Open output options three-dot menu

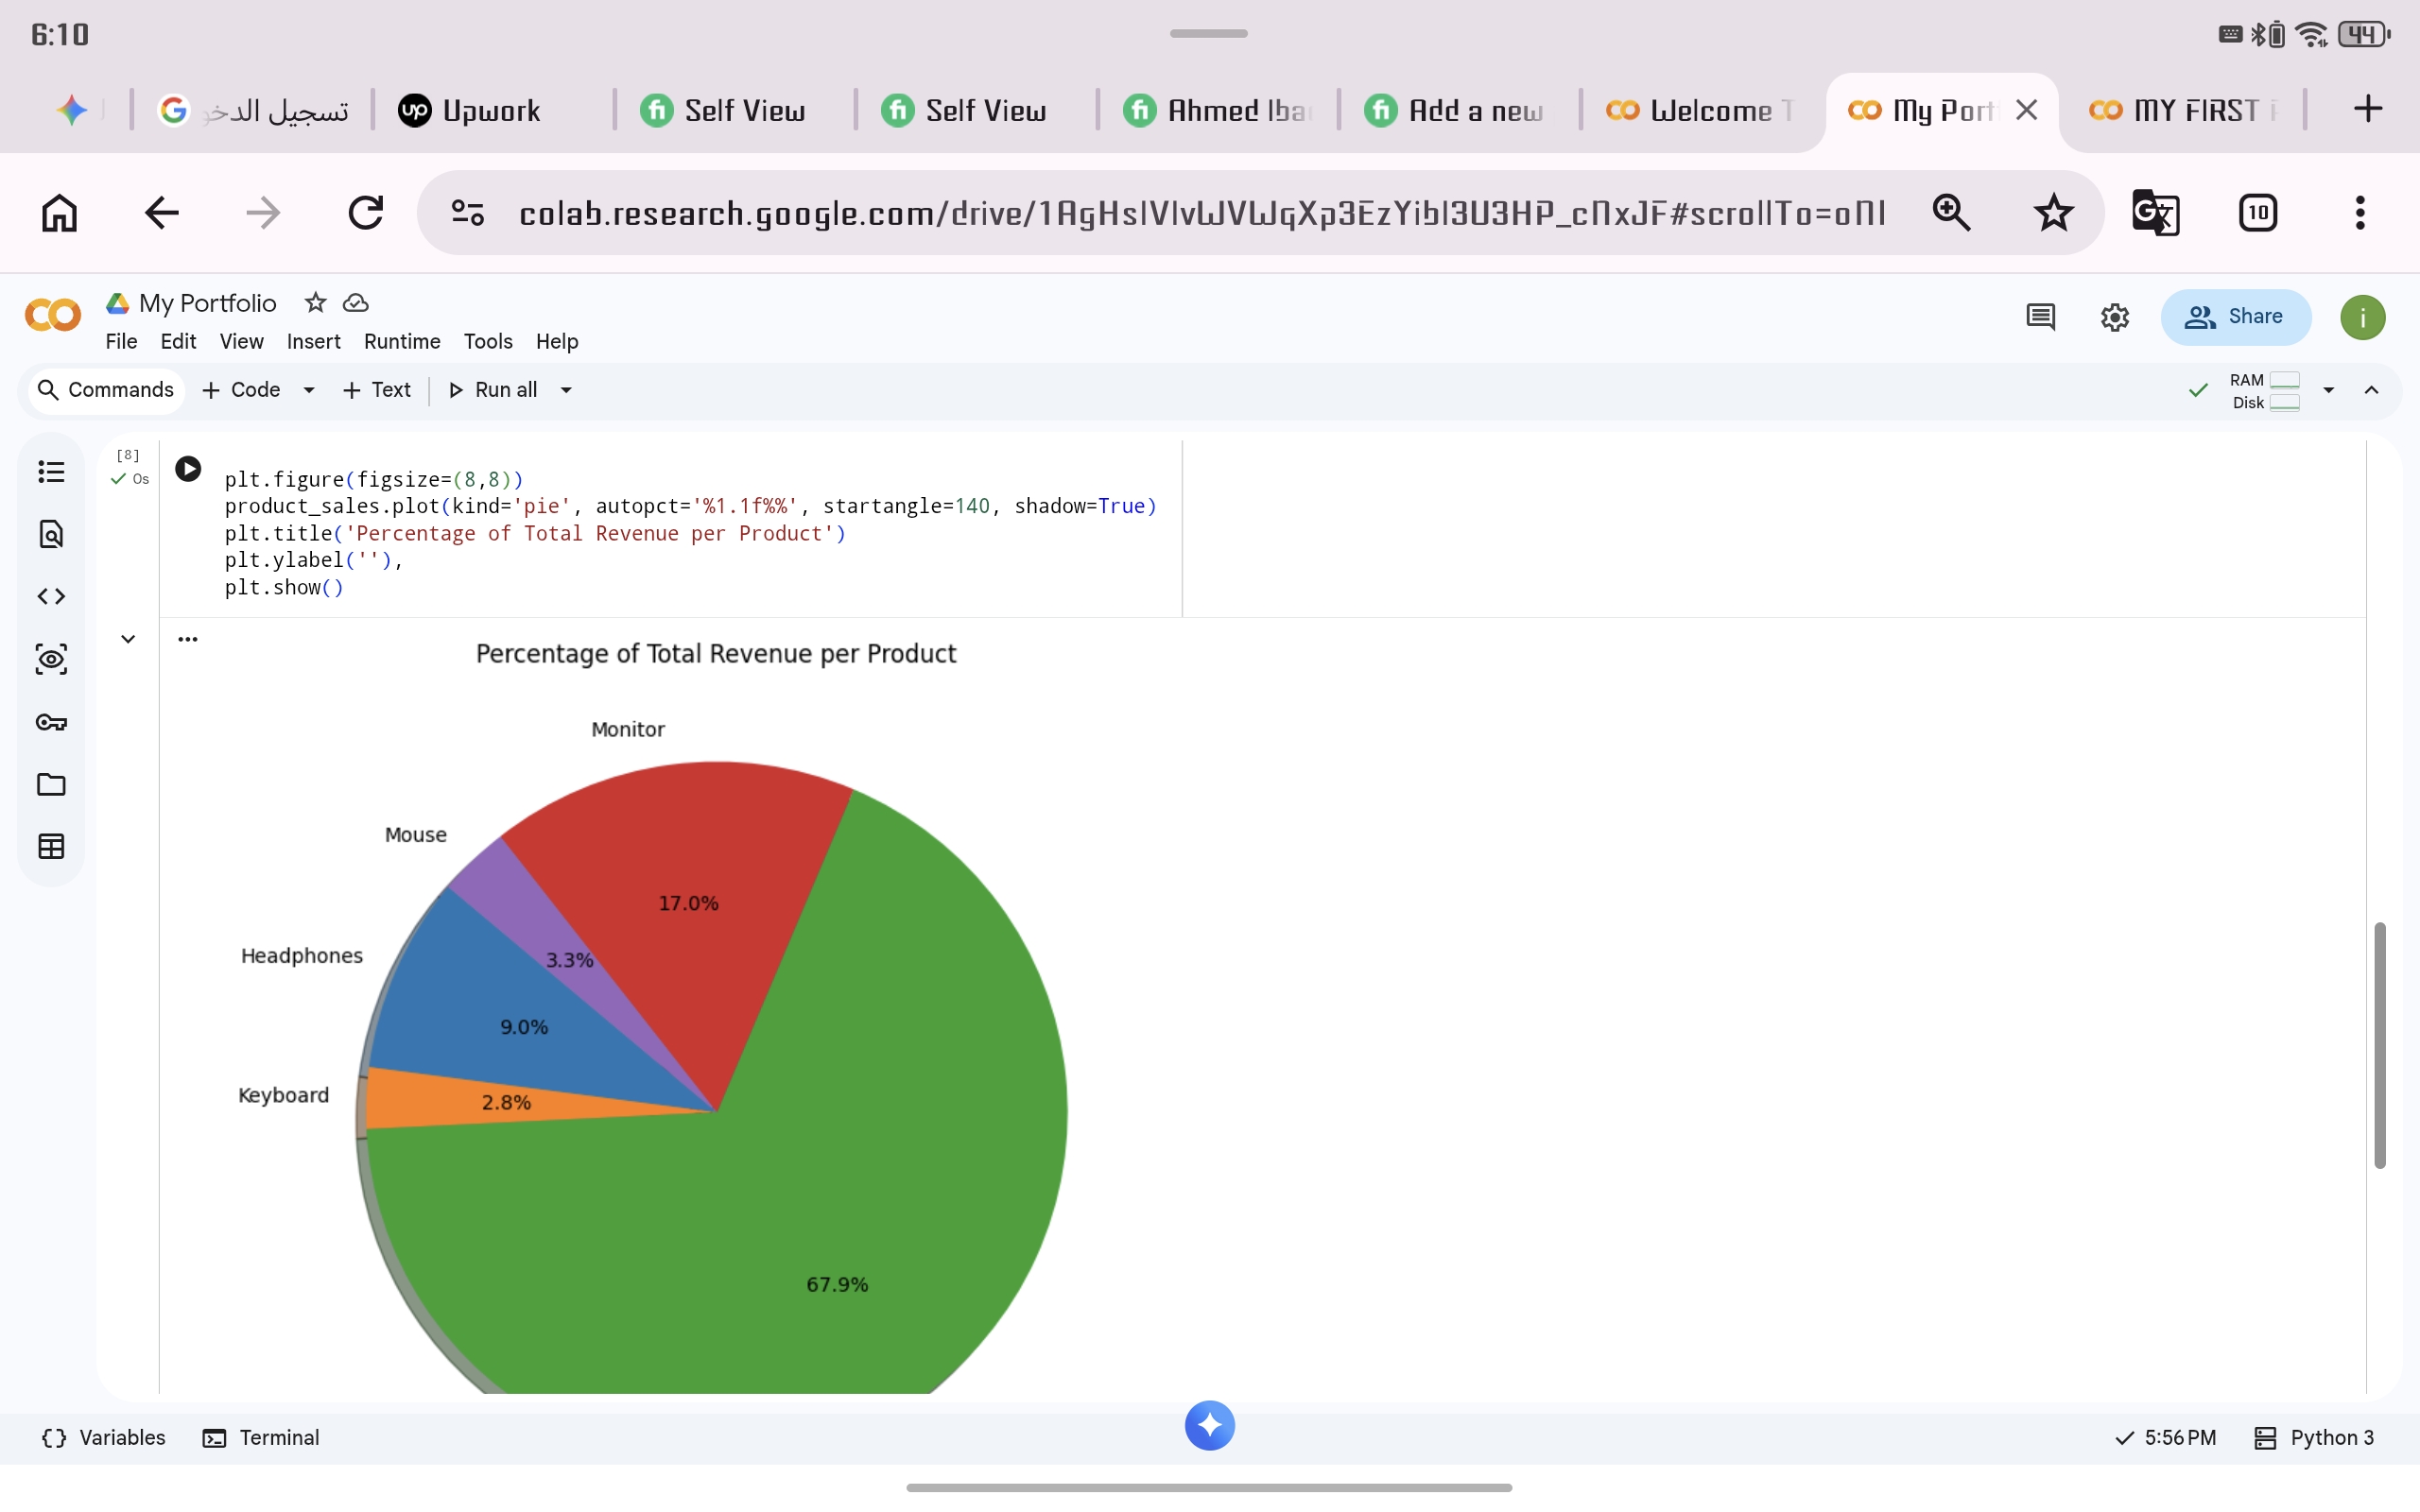(x=188, y=639)
